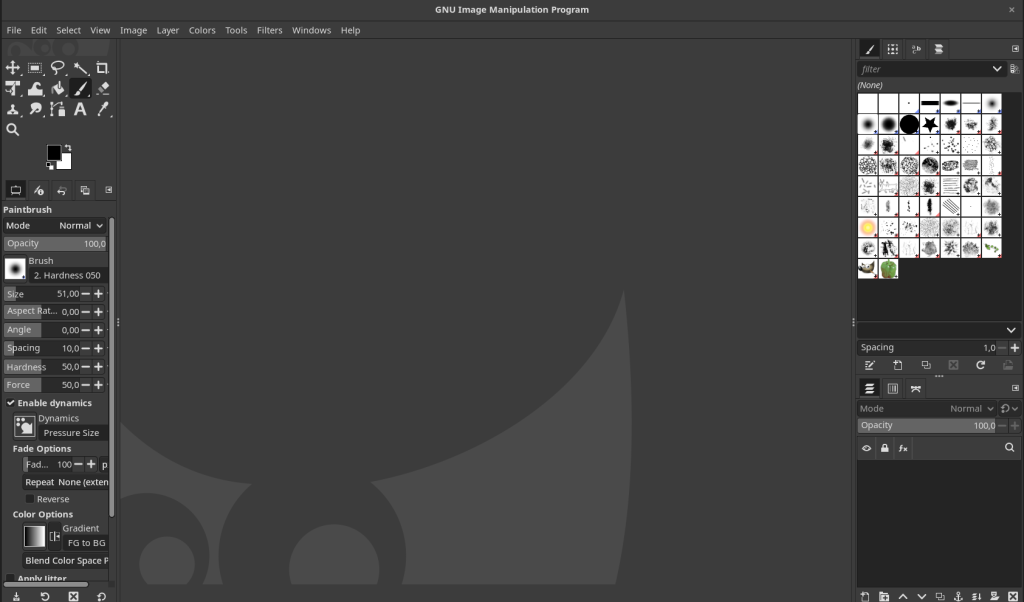This screenshot has width=1024, height=602.
Task: Click save tool preset icon
Action: [x=16, y=596]
